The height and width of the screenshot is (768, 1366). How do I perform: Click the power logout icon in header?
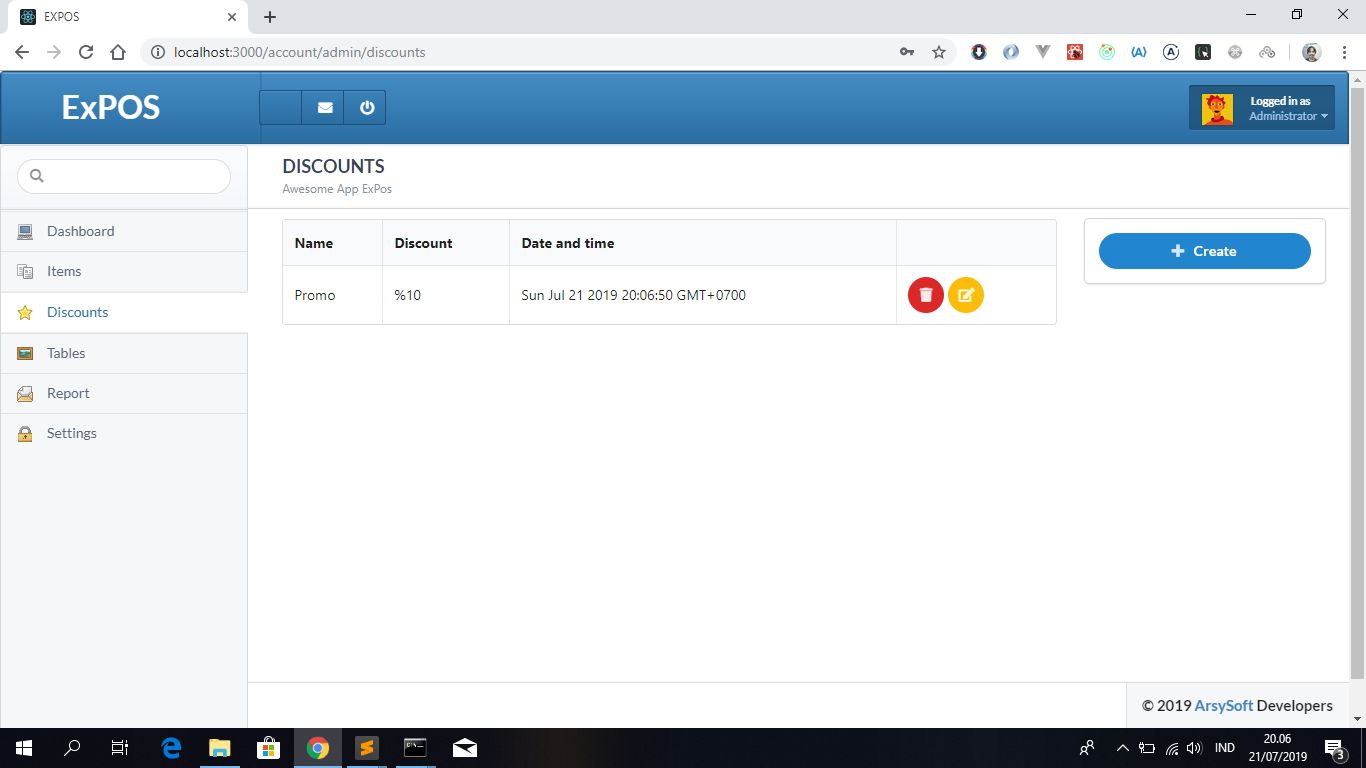[366, 108]
